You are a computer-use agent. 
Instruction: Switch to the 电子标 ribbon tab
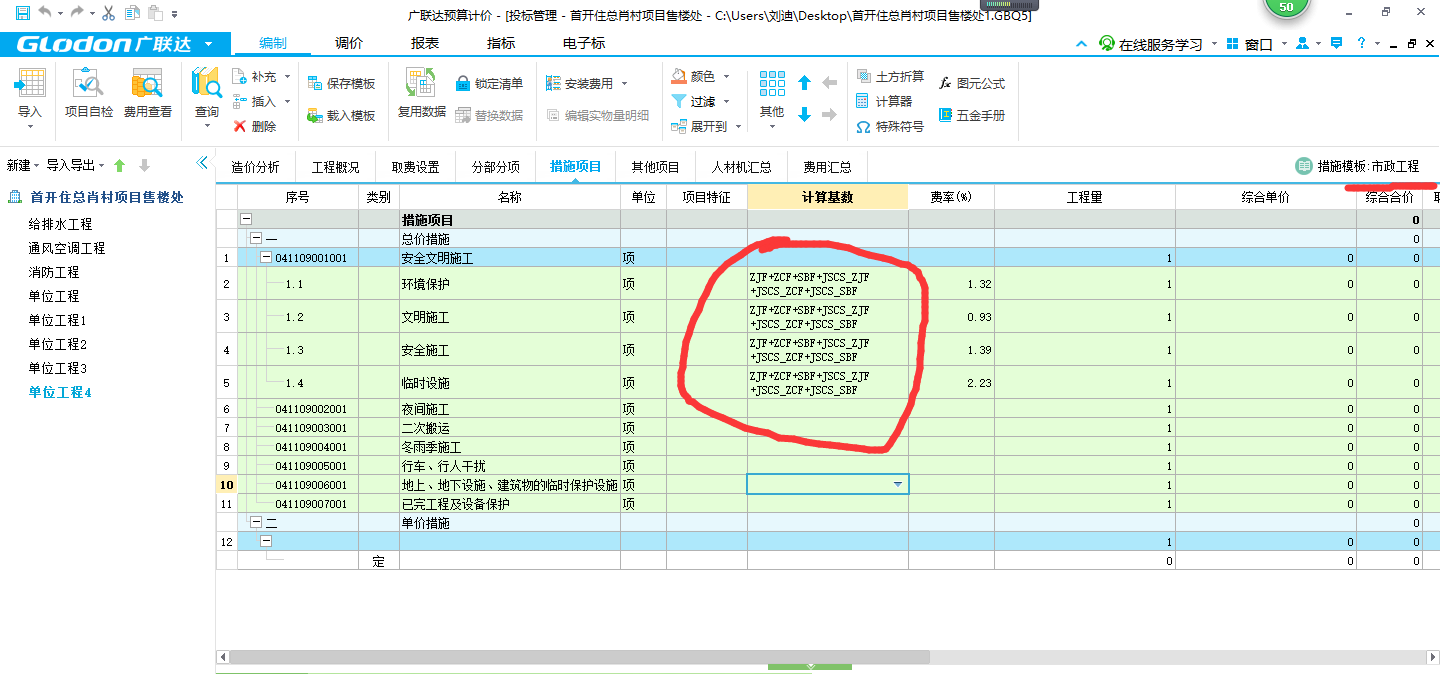coord(584,44)
